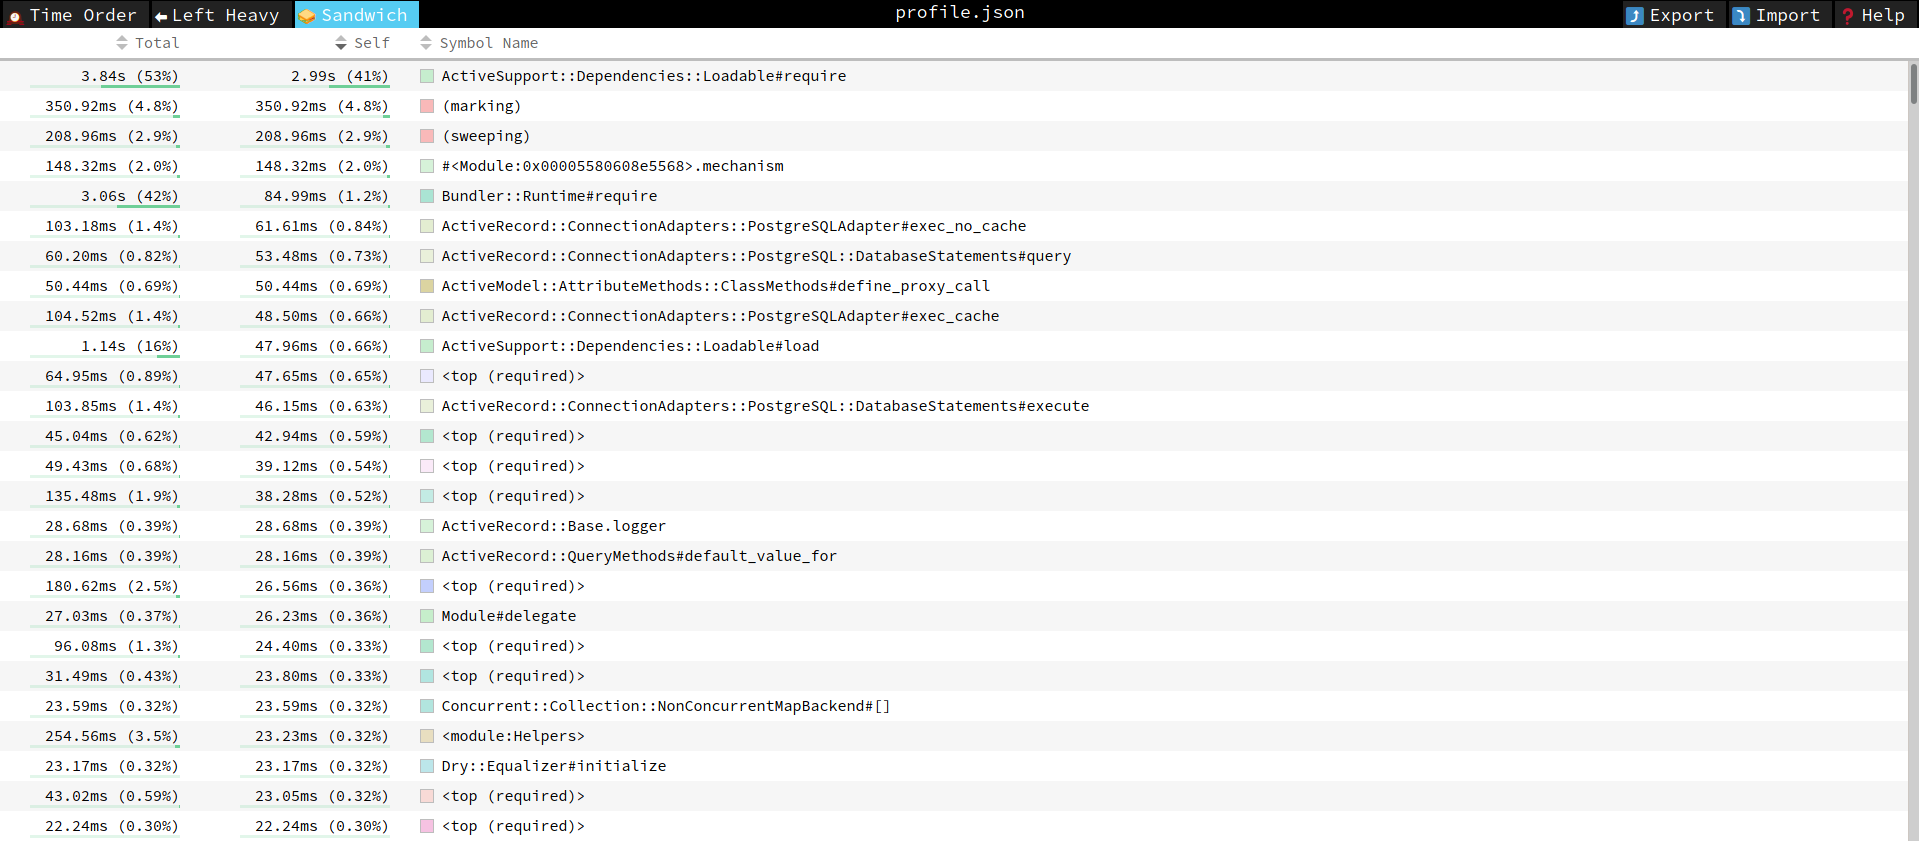Viewport: 1919px width, 841px height.
Task: Click the Import button
Action: 1778,15
